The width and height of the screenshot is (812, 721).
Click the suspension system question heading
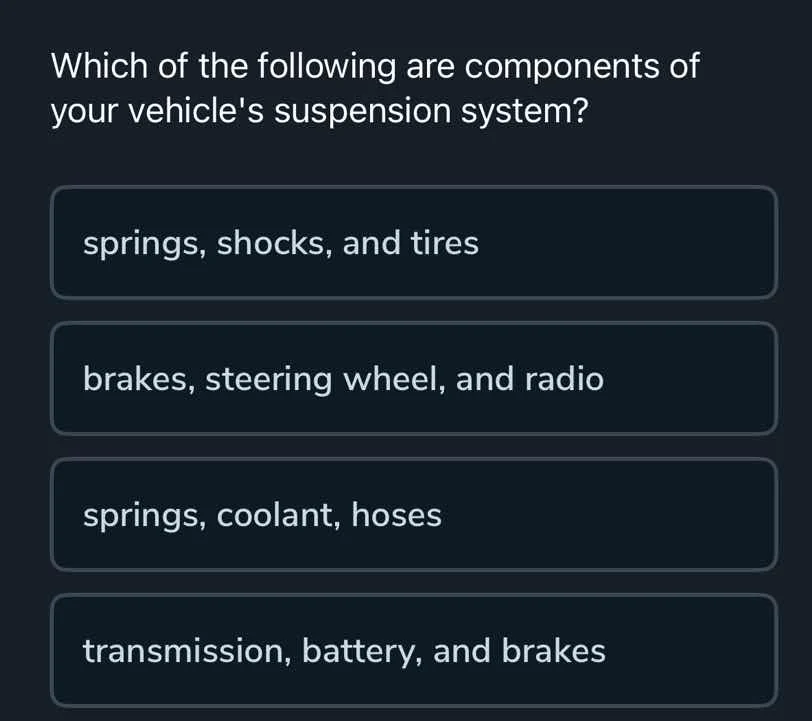375,88
